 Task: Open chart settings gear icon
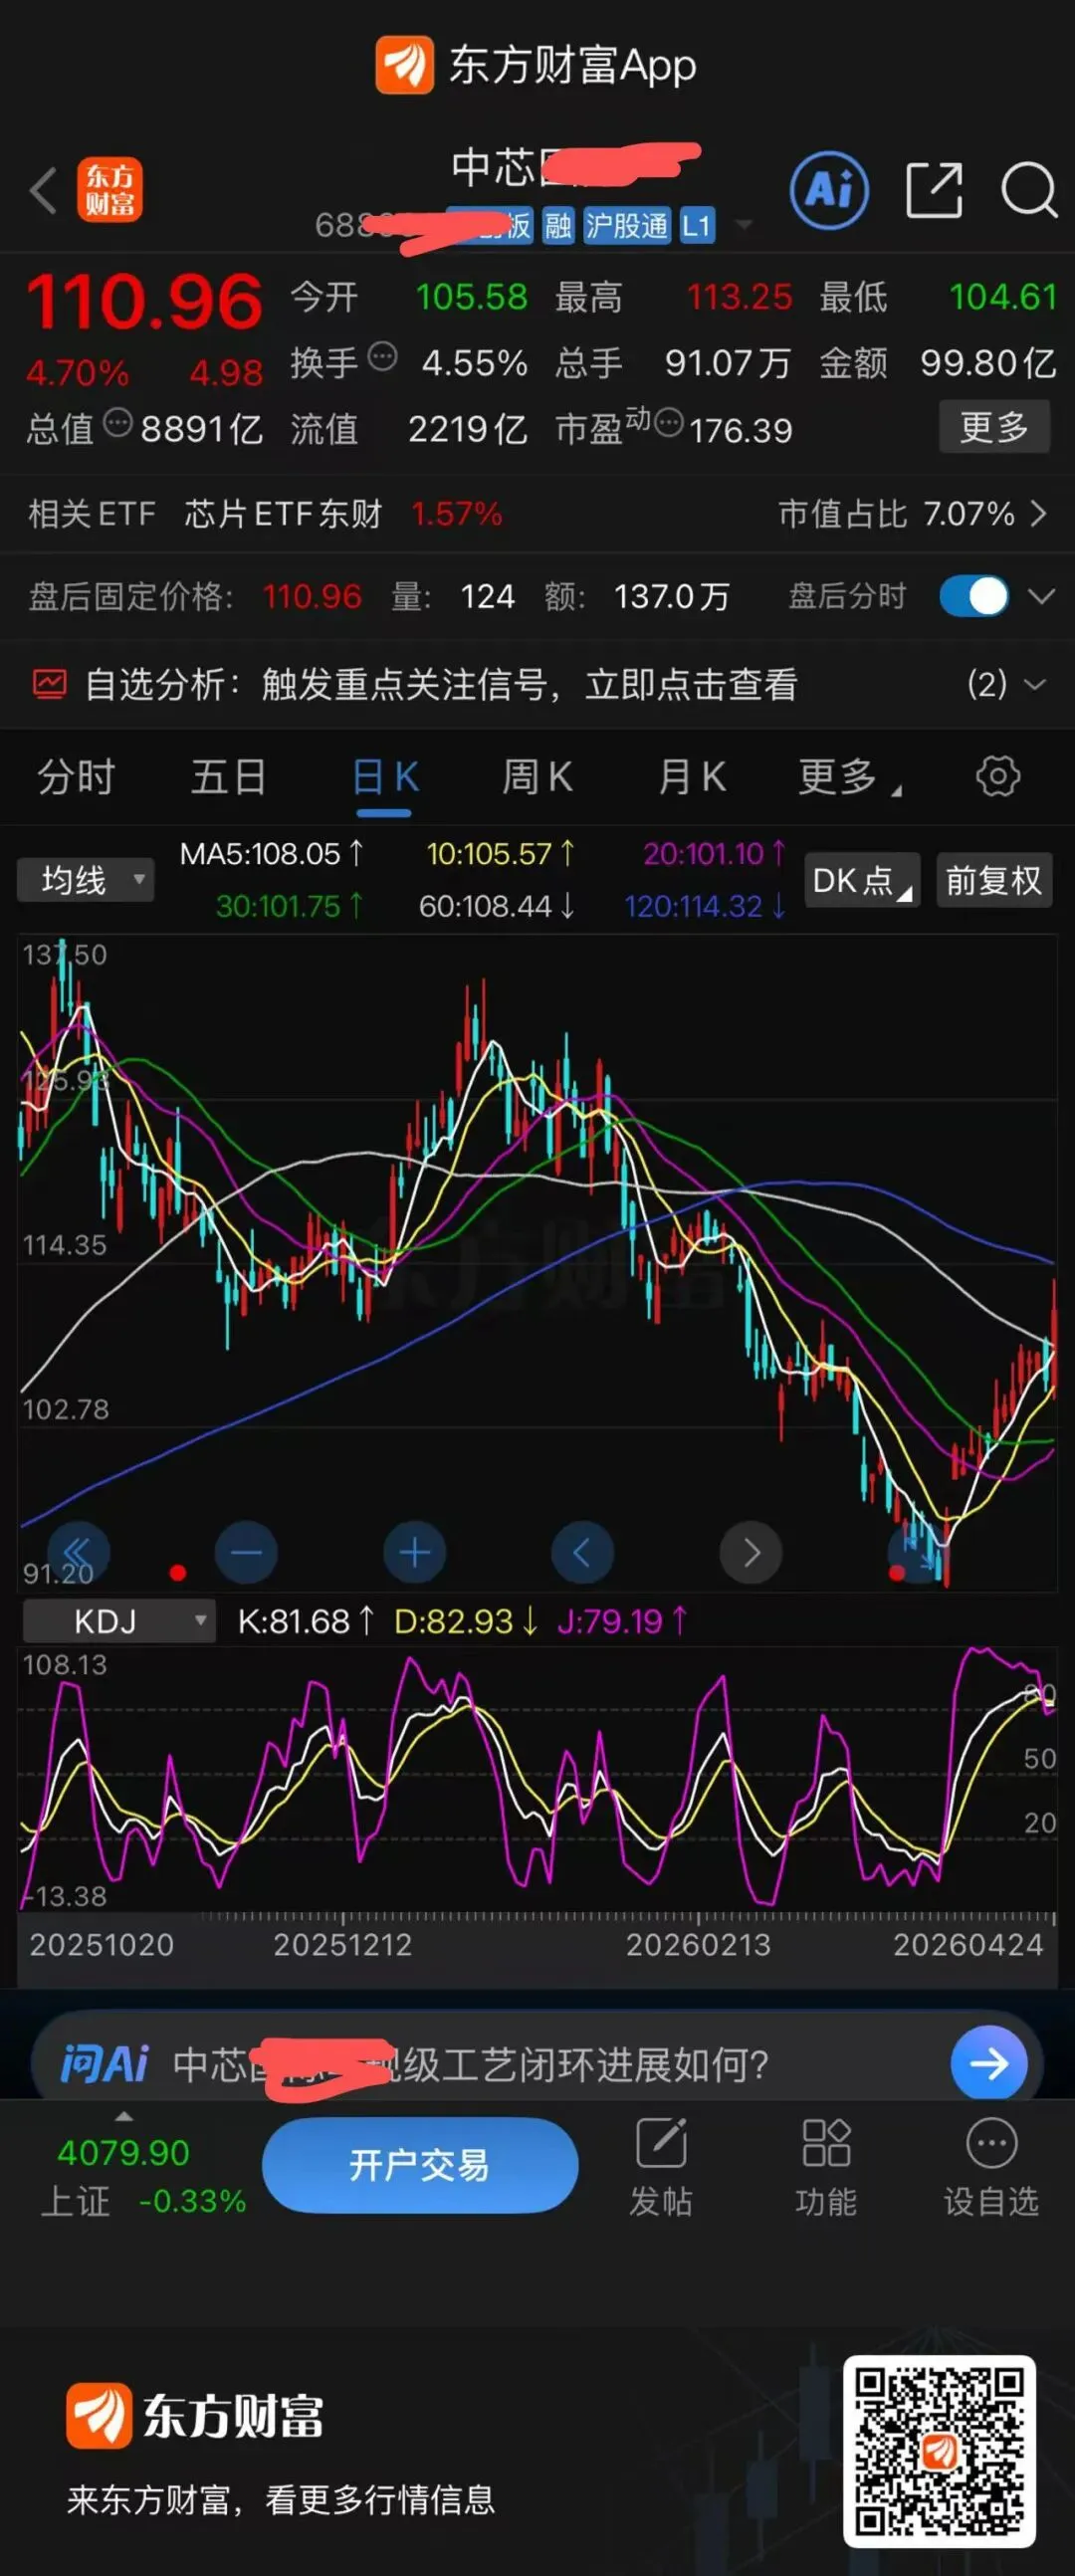pyautogui.click(x=998, y=776)
